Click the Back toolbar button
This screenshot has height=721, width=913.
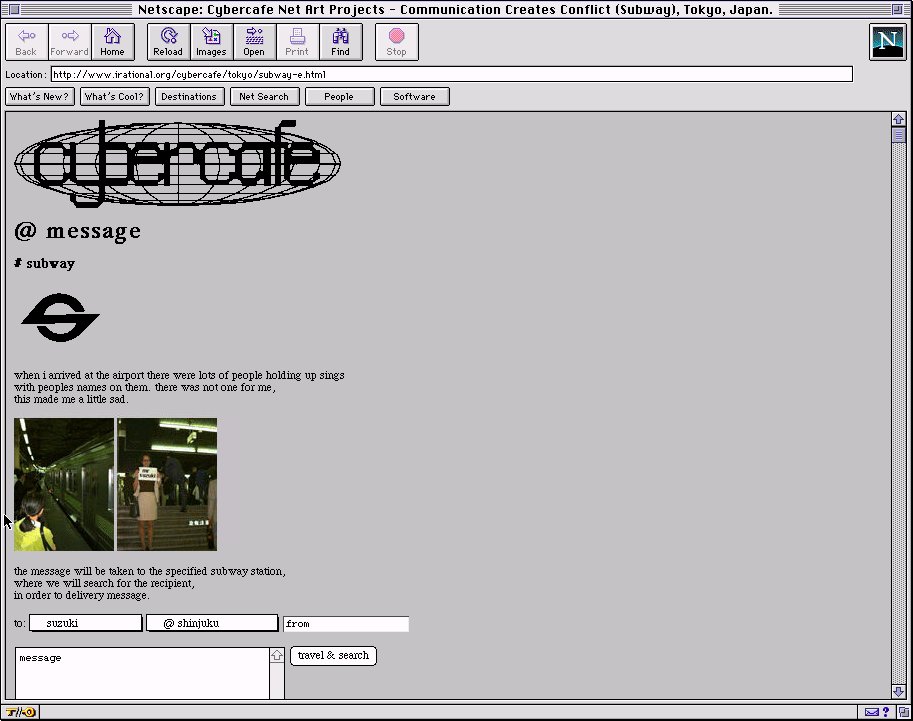tap(26, 42)
